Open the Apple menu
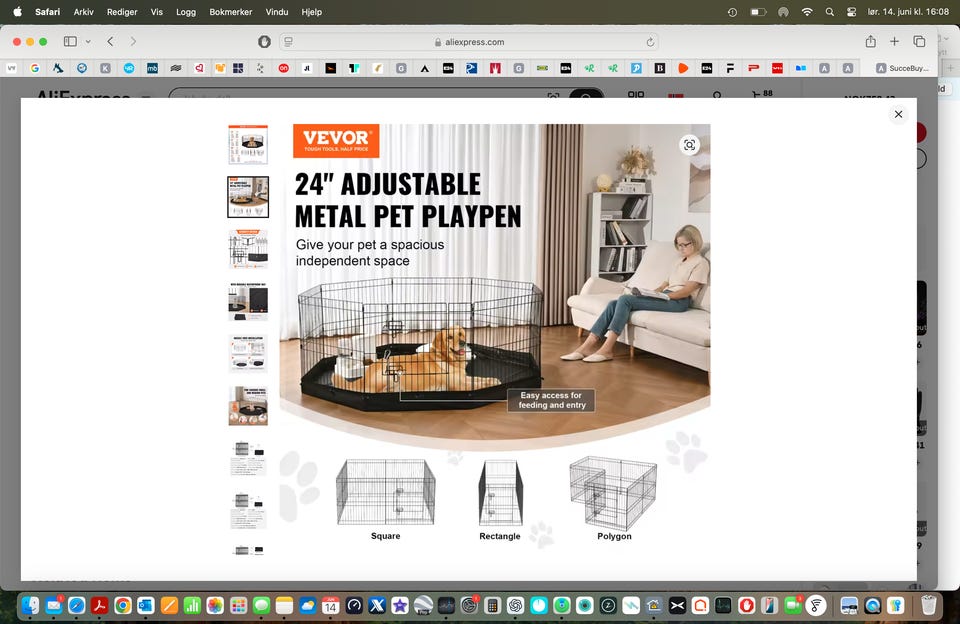Viewport: 960px width, 624px height. pos(17,12)
